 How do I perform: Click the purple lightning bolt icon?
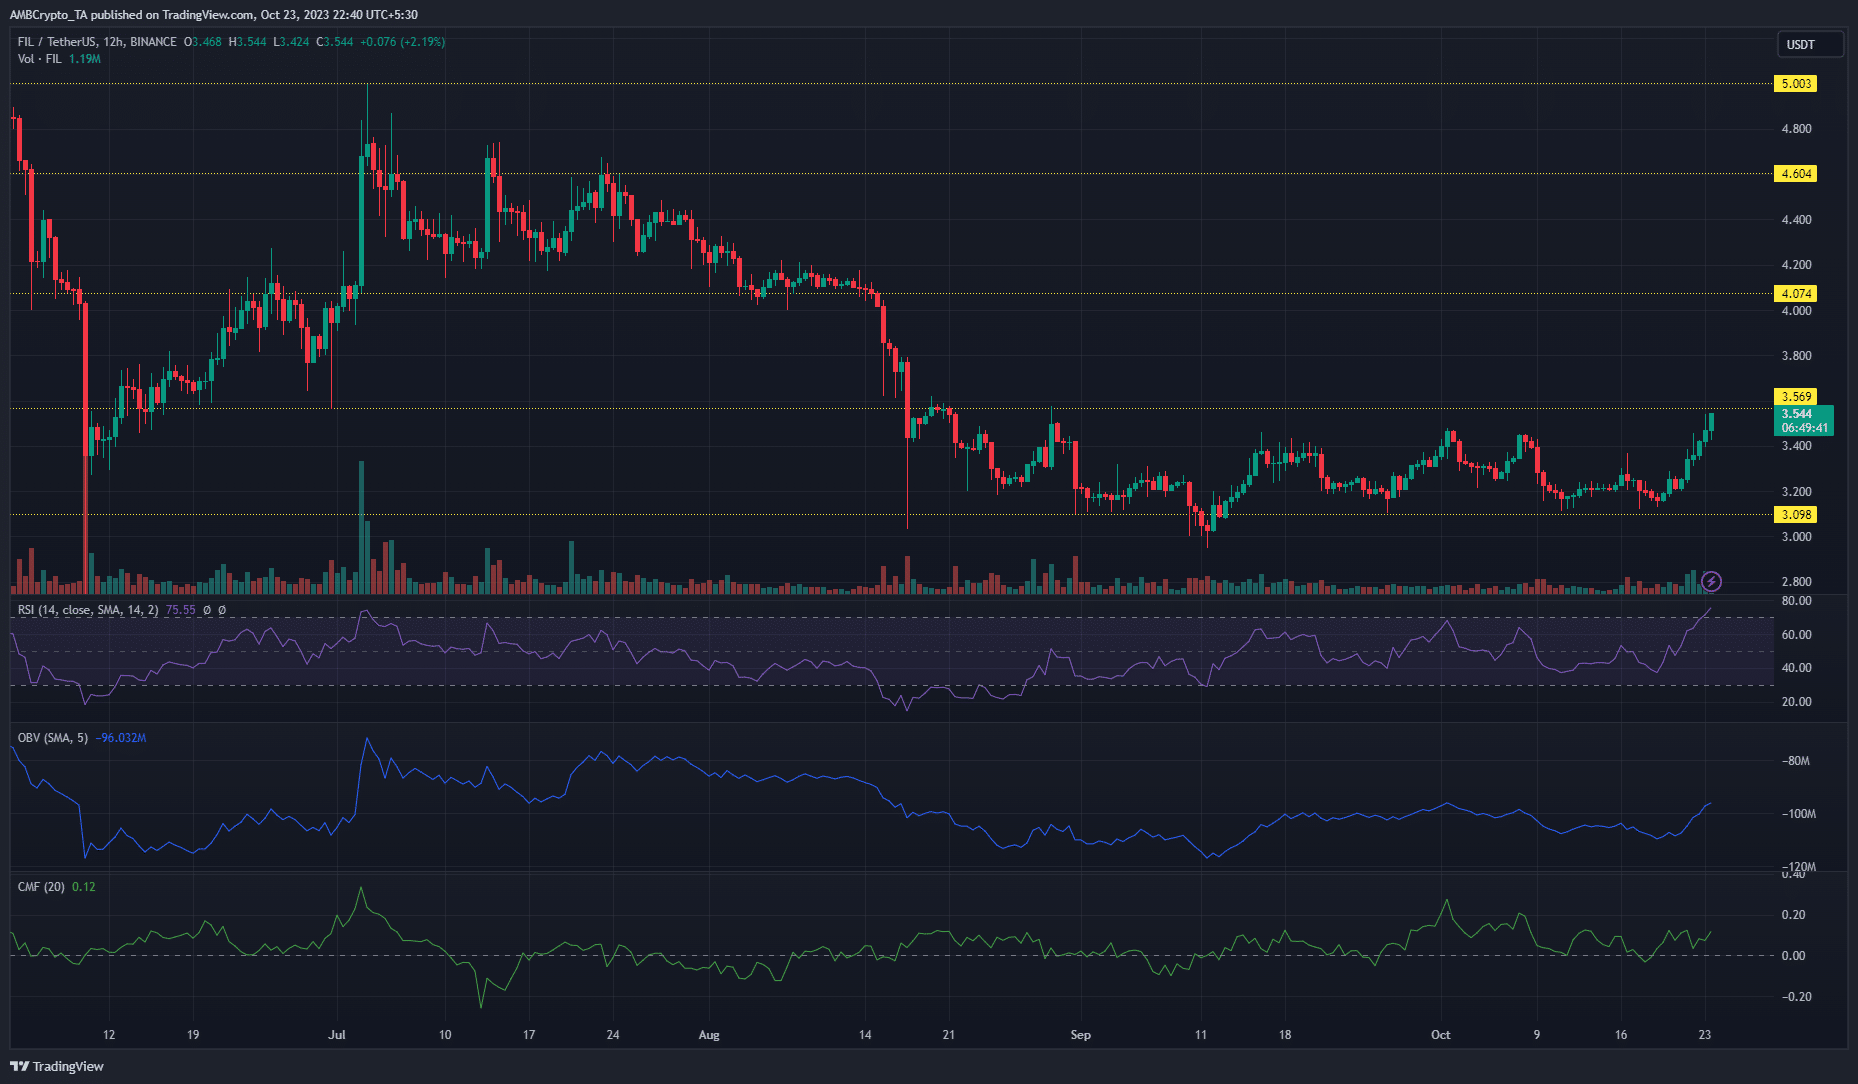[x=1711, y=581]
